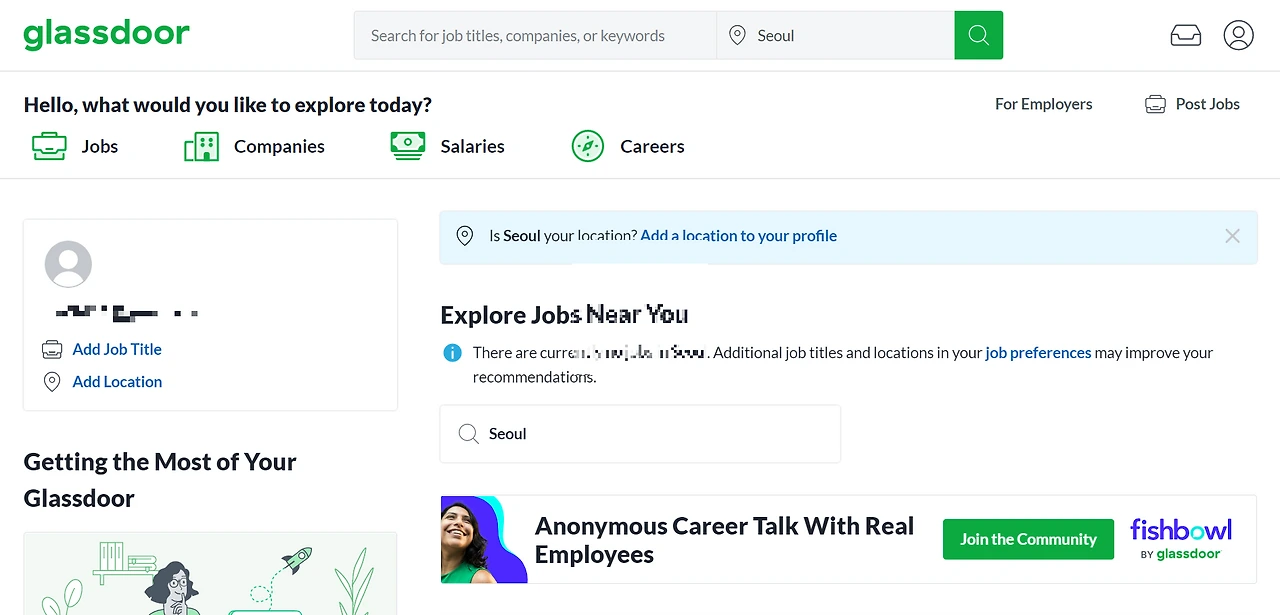Screen dimensions: 1280x615
Task: Click the Seoul search box under Explore Jobs
Action: tap(640, 434)
